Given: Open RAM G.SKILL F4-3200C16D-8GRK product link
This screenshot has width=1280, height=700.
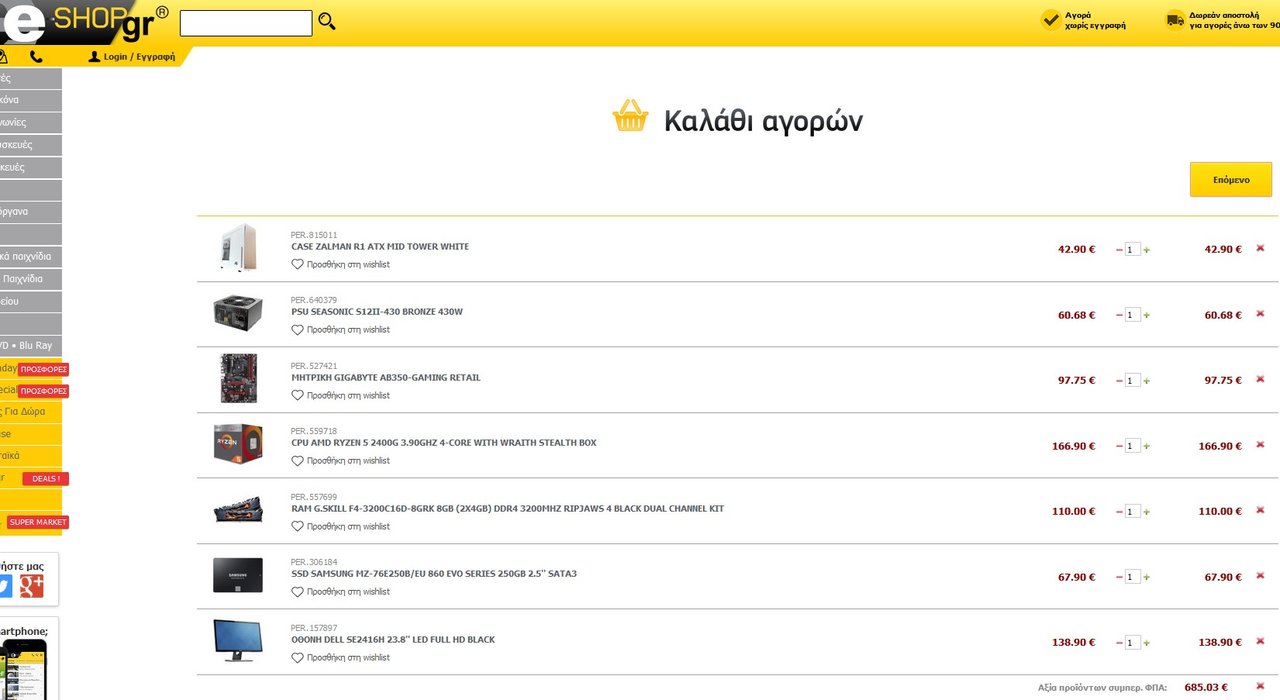Looking at the screenshot, I should 508,509.
